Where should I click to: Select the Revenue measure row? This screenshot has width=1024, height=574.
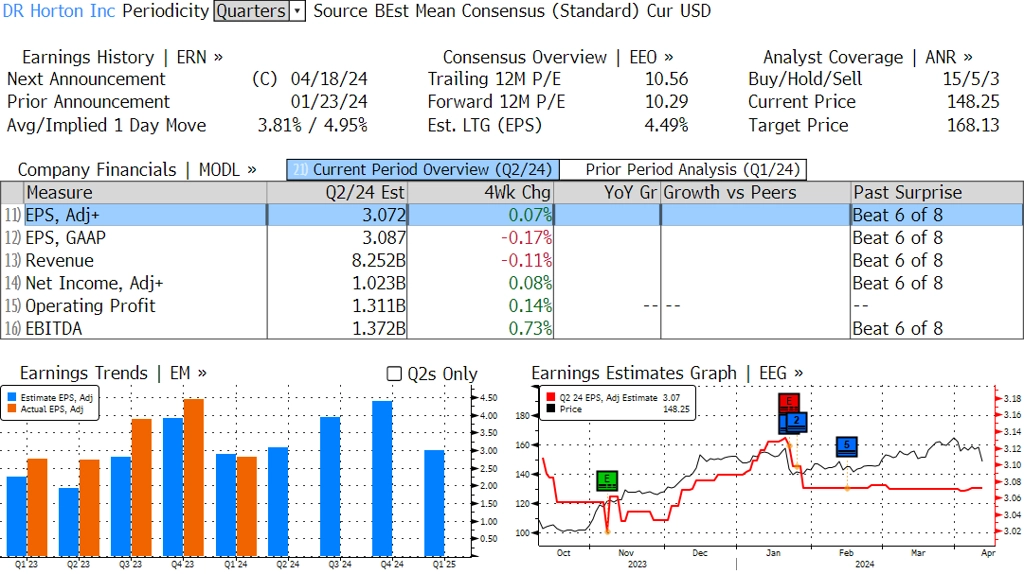512,261
